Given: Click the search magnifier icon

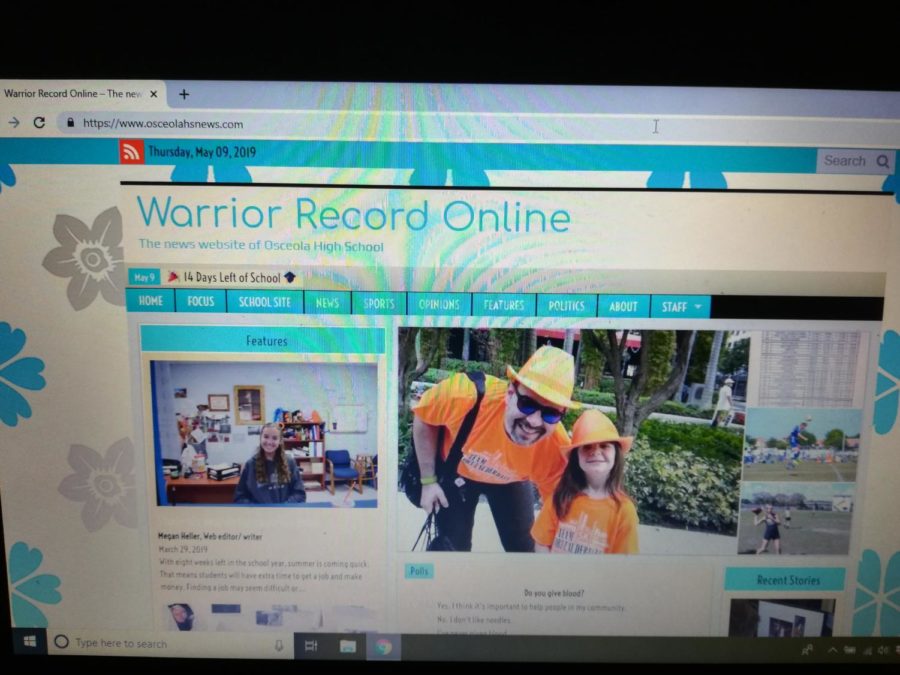Looking at the screenshot, I should [883, 161].
